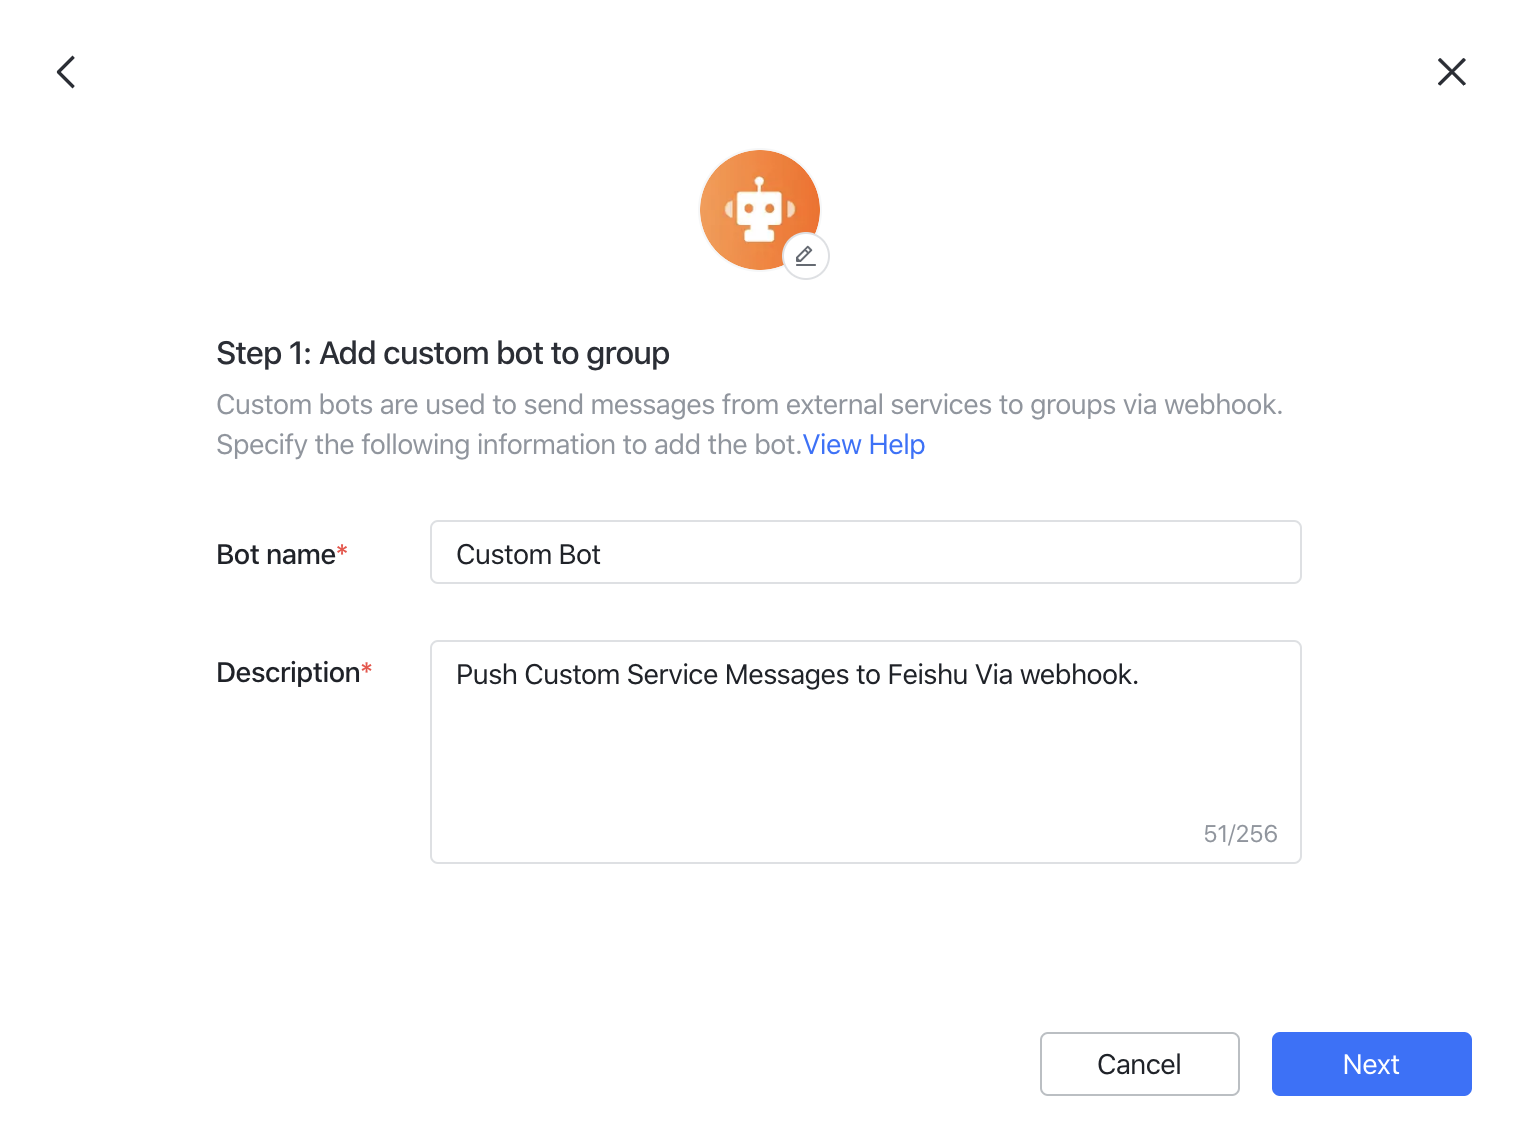Screen dimensions: 1520x1148
Task: Click the gray webhook explanation paragraph
Action: [x=749, y=405]
